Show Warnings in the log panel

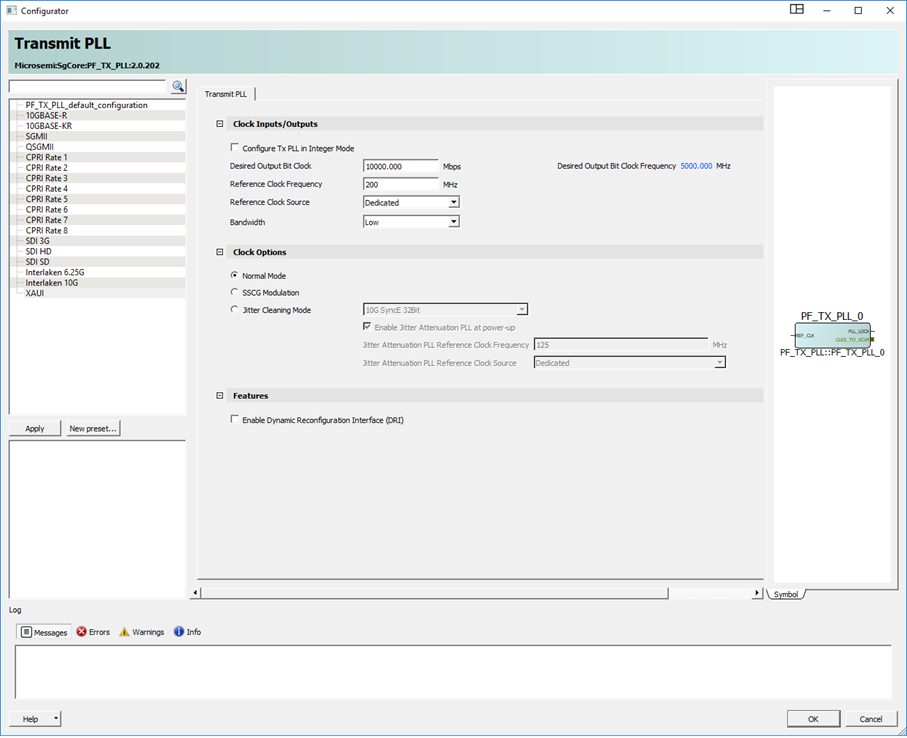coord(141,632)
